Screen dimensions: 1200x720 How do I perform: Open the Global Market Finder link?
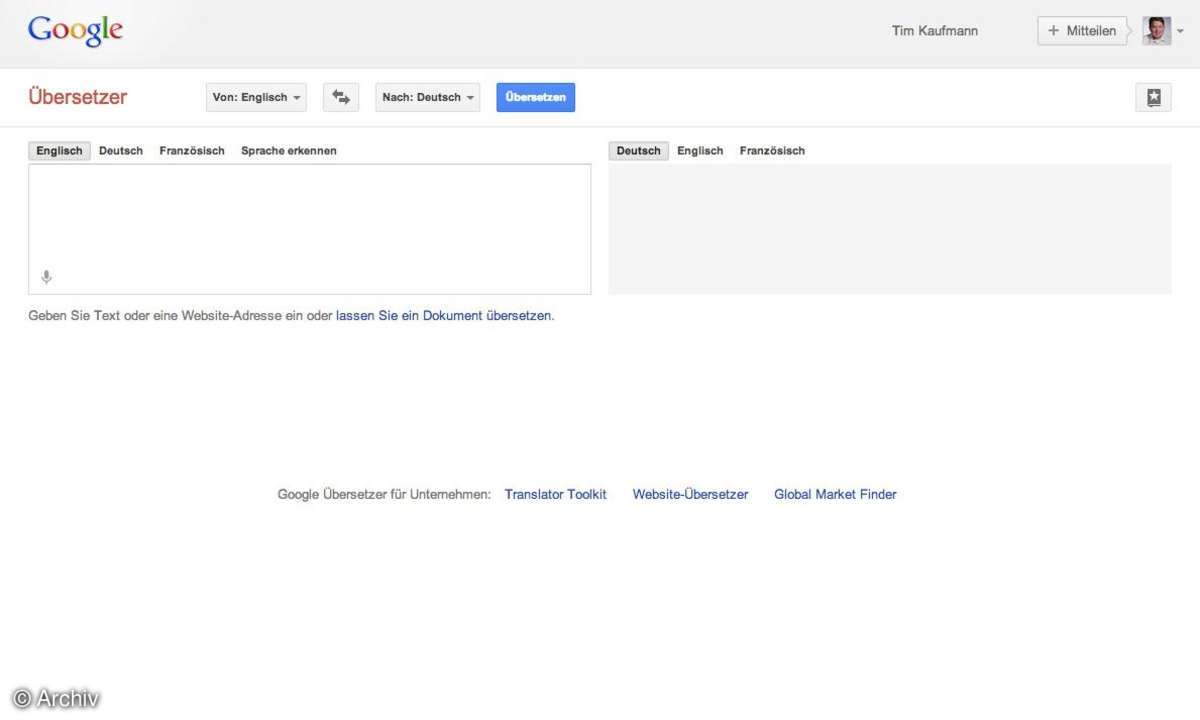(x=835, y=494)
